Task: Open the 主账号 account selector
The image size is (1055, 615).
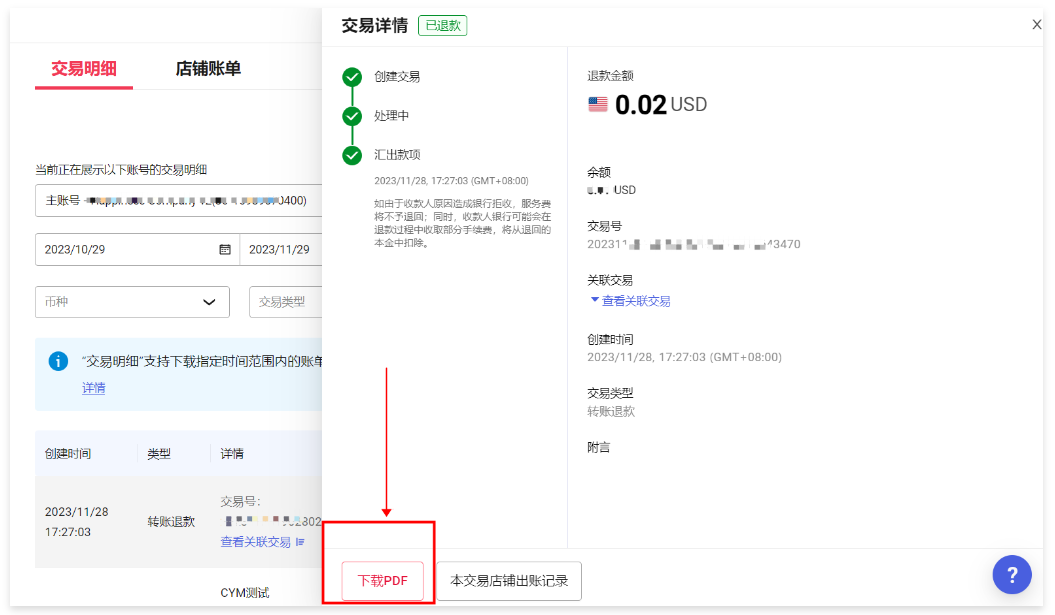Action: pyautogui.click(x=178, y=200)
